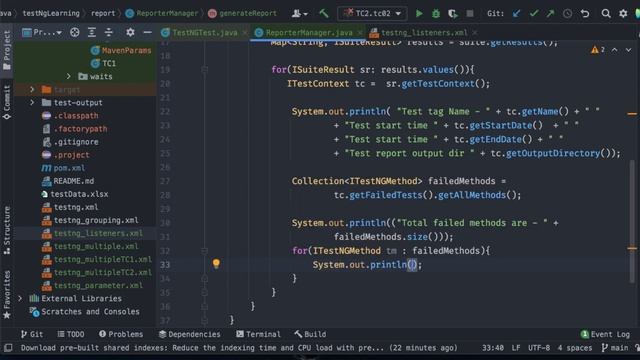Run the TC2.tc02 configuration
Viewport: 640px width, 360px height.
tap(419, 13)
